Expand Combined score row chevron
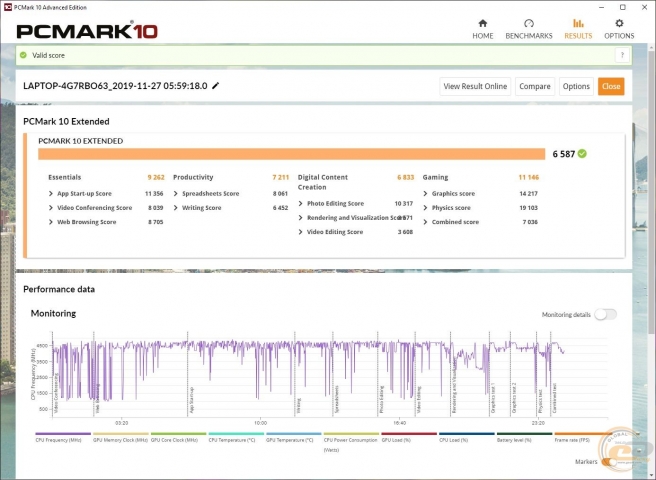Screen dimensions: 656x480 [425, 222]
